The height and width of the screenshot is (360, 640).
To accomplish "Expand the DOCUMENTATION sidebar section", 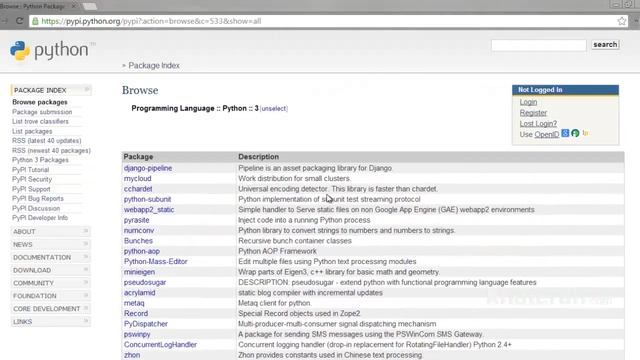I will click(x=51, y=257).
